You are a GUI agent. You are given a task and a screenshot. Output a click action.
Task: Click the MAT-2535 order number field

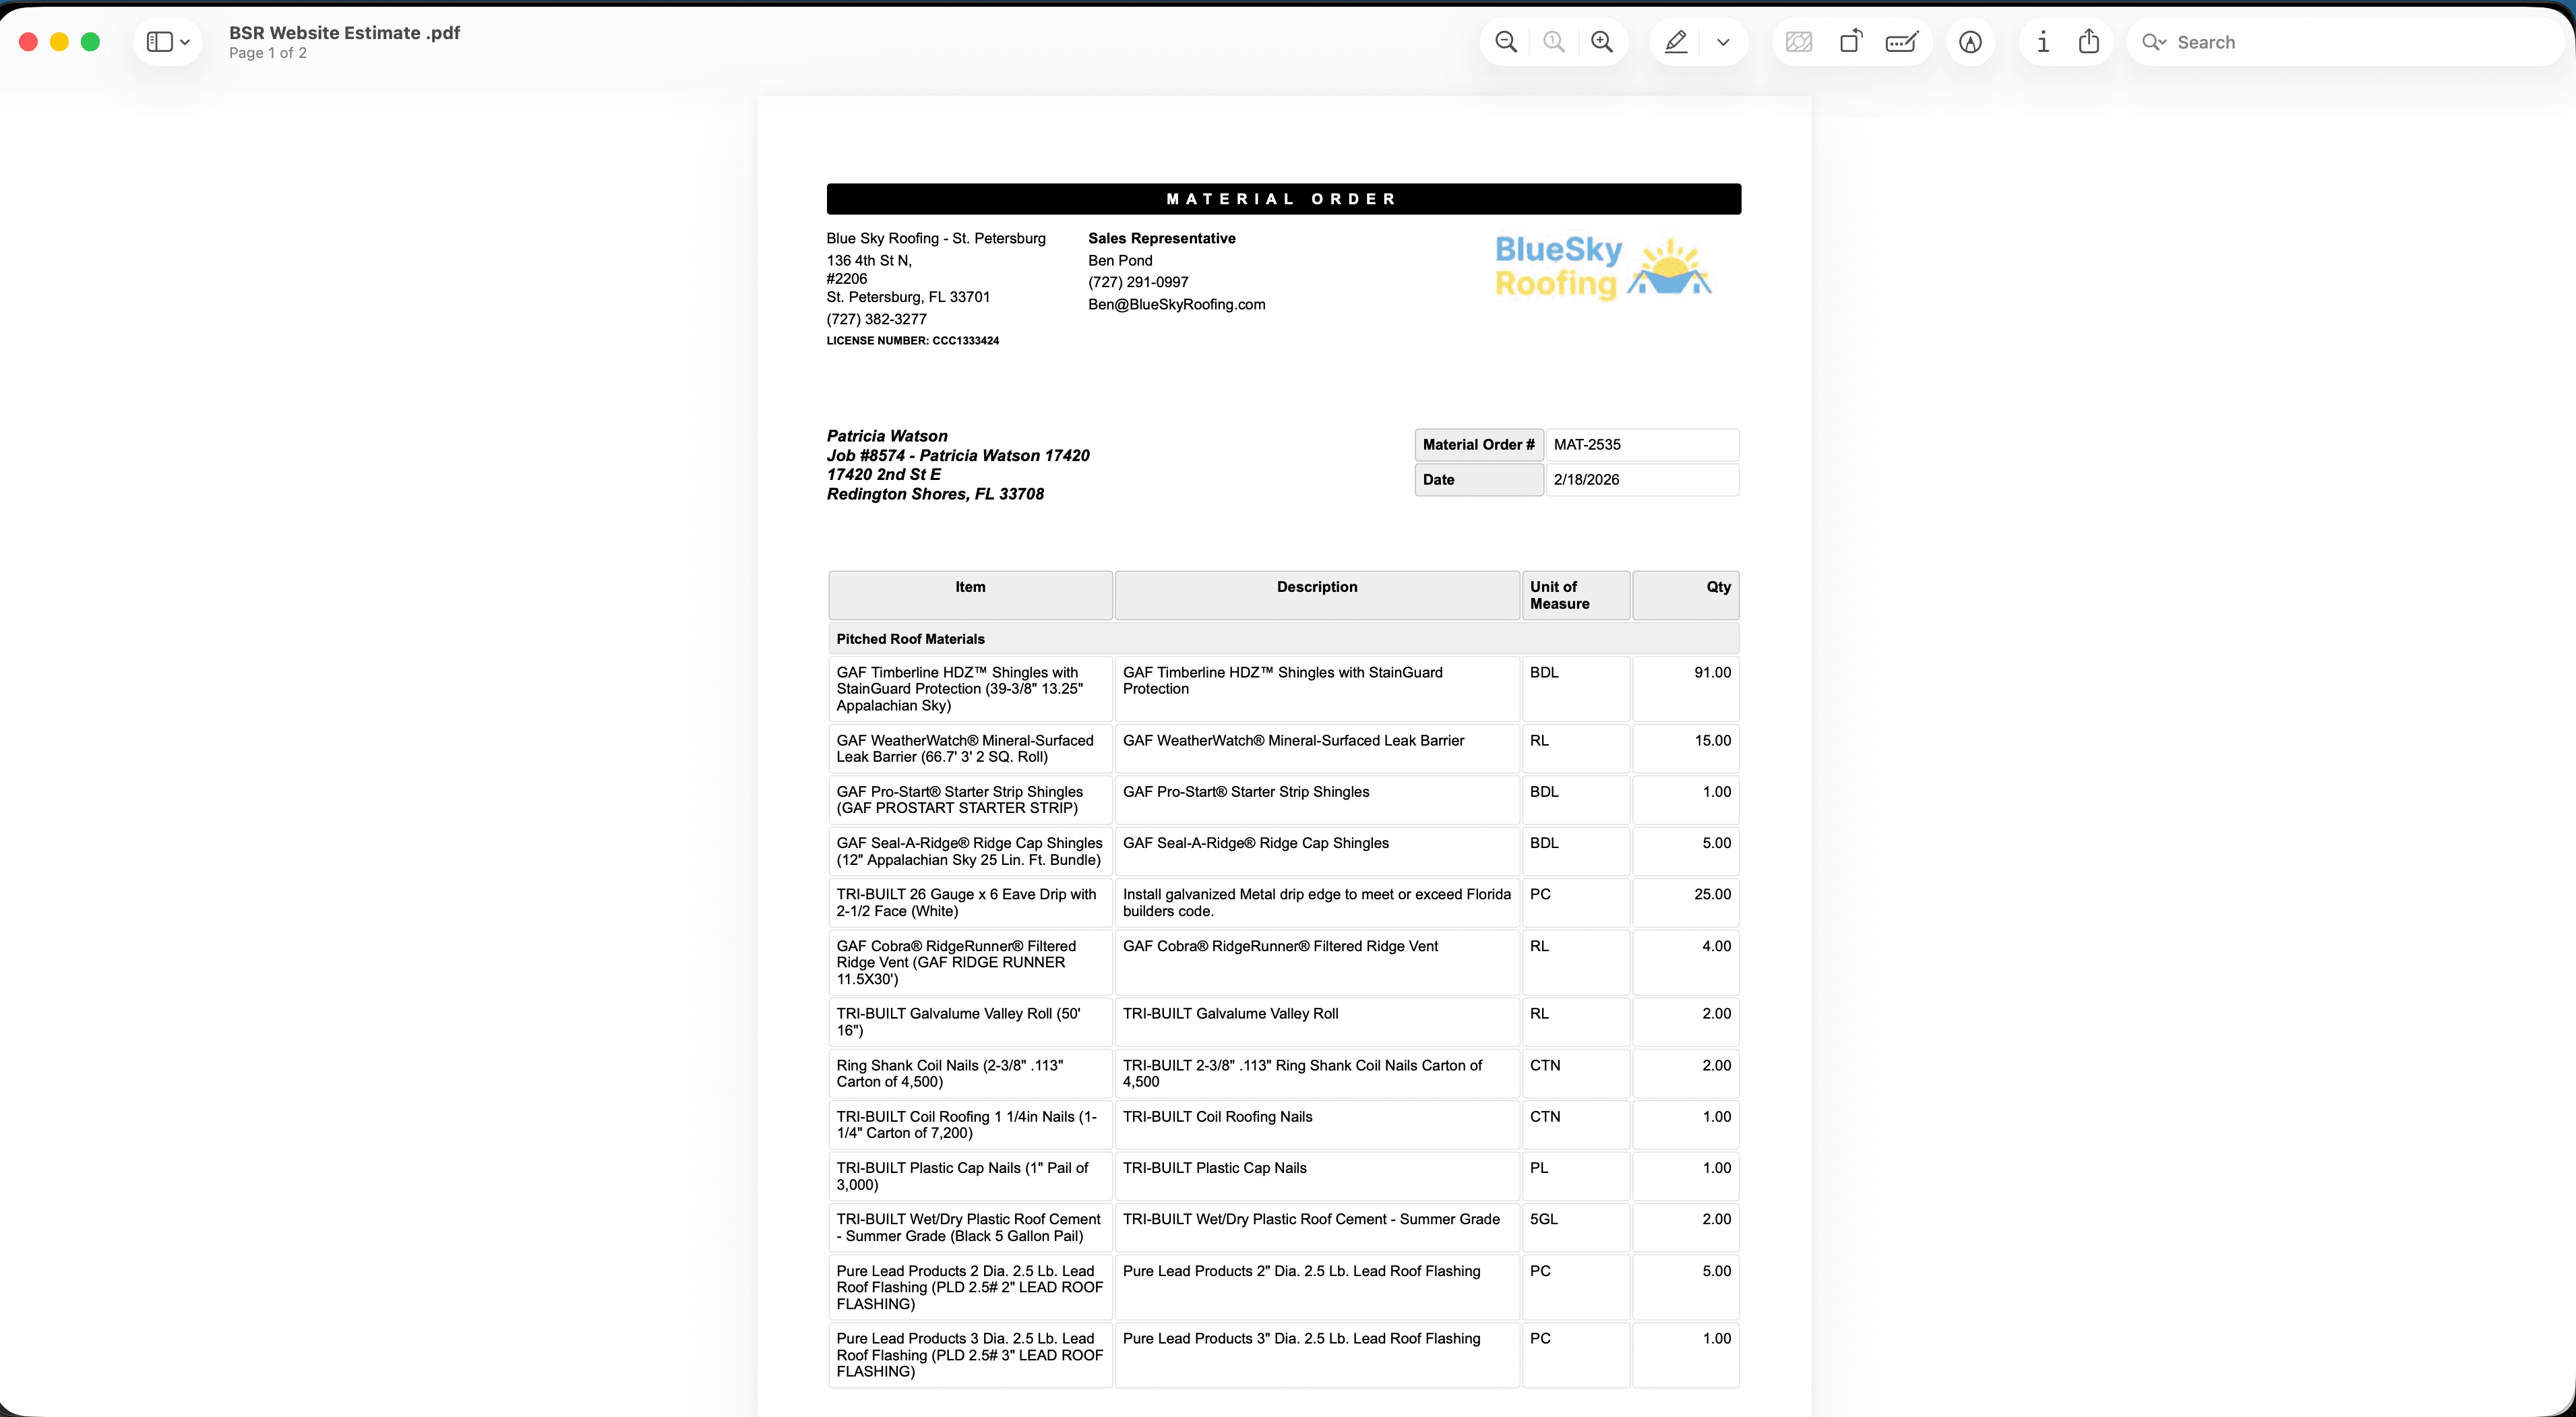pyautogui.click(x=1641, y=445)
